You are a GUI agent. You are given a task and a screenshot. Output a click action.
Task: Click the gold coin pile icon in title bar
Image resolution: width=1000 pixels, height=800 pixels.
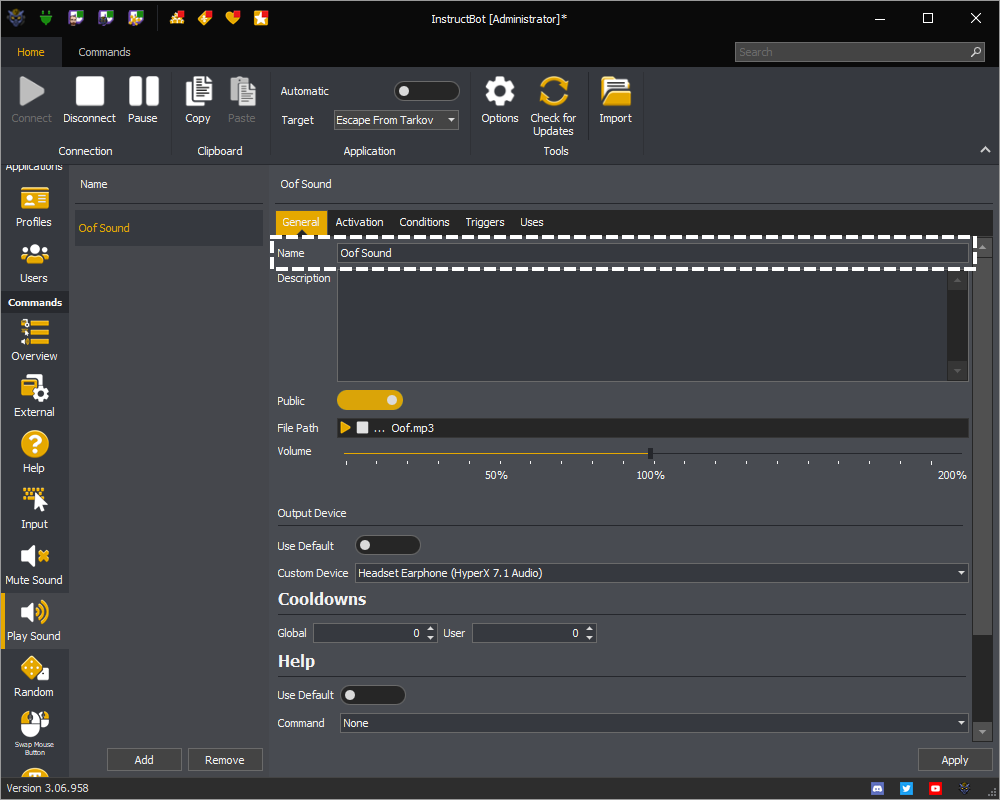point(177,18)
